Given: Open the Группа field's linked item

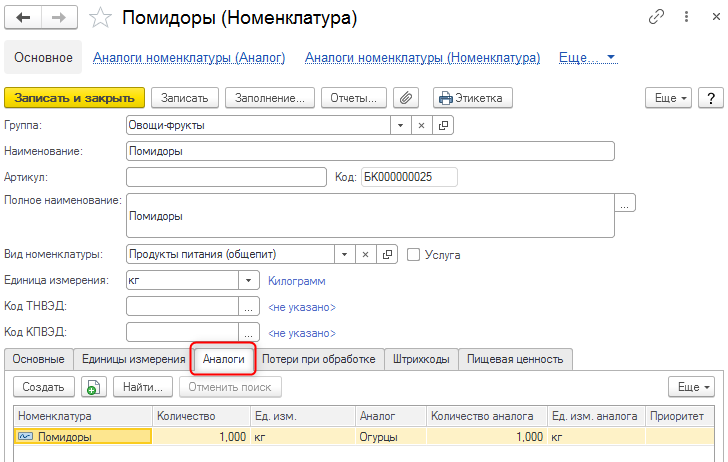Looking at the screenshot, I should (444, 126).
